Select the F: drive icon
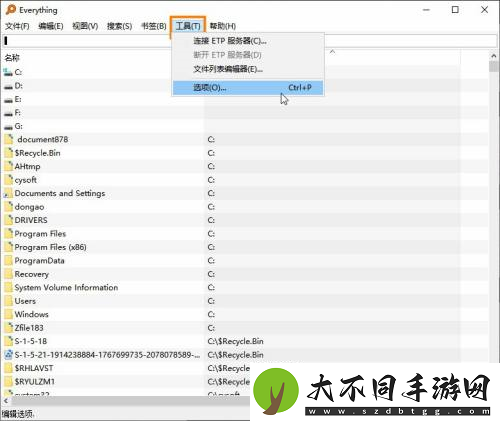Image resolution: width=500 pixels, height=421 pixels. click(x=8, y=113)
